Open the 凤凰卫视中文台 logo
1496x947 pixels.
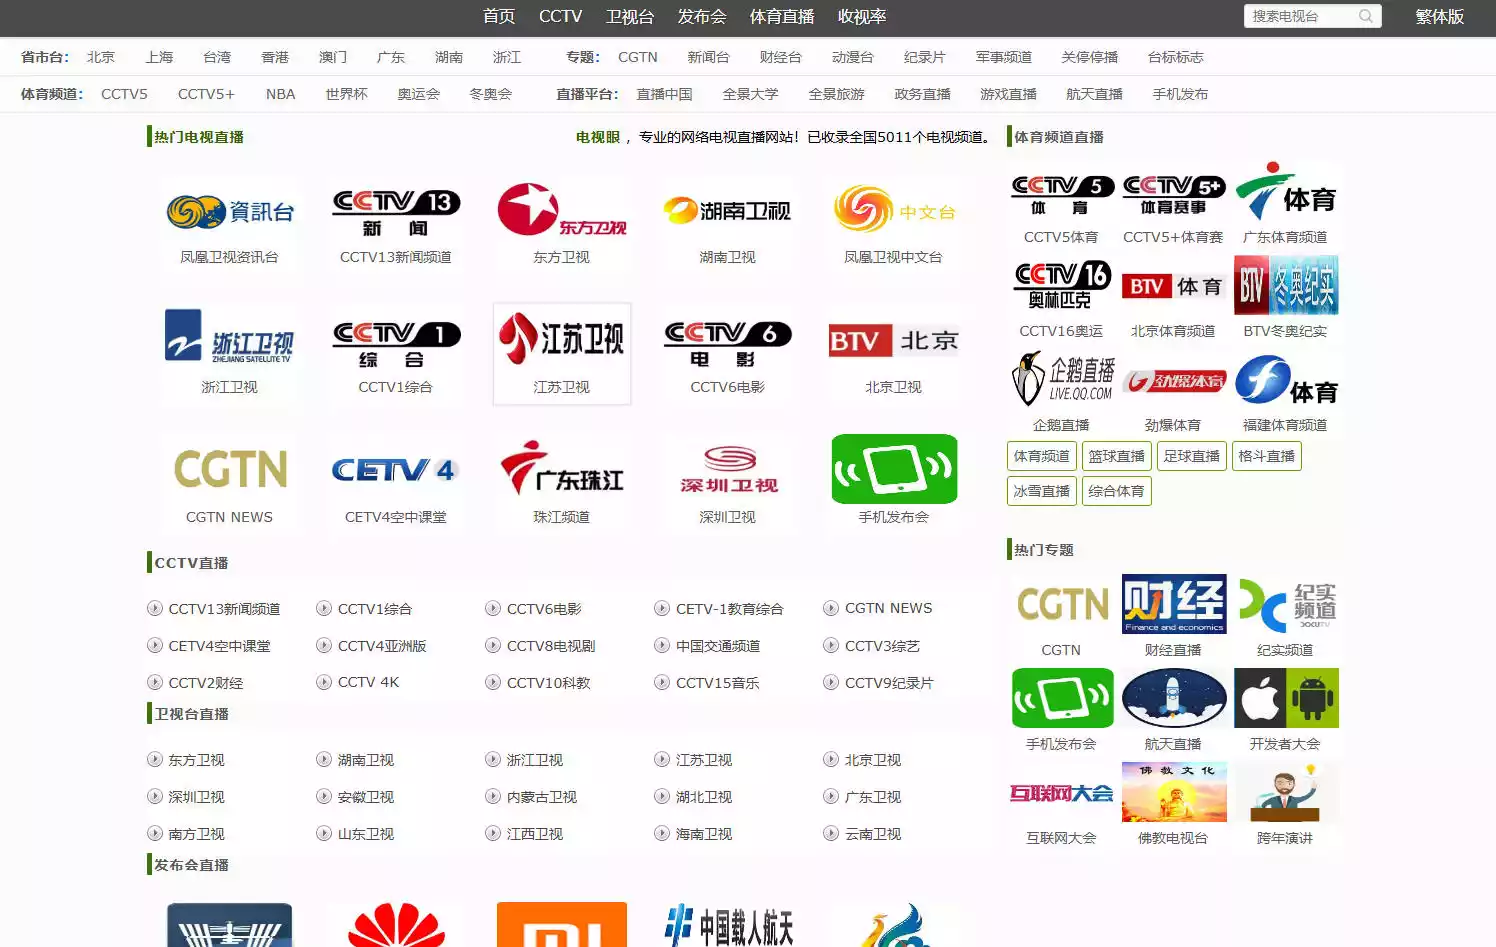[894, 210]
